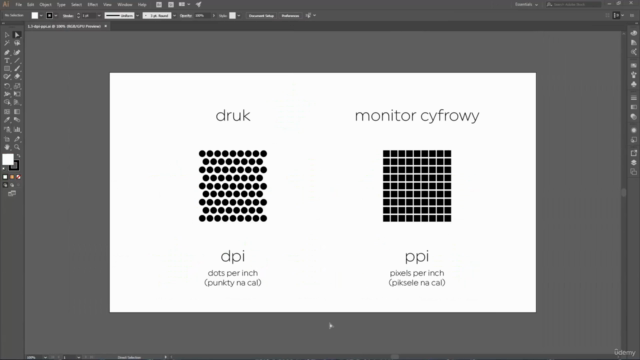Select the Symbol Sprayer tool
The height and width of the screenshot is (360, 640).
coord(7,130)
